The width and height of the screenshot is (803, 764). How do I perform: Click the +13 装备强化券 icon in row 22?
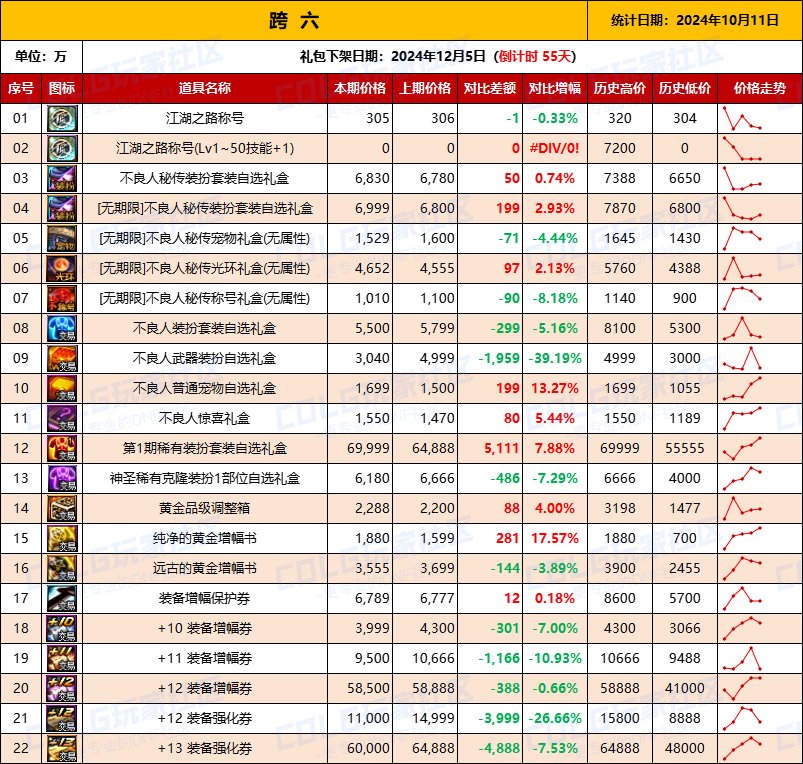[62, 748]
